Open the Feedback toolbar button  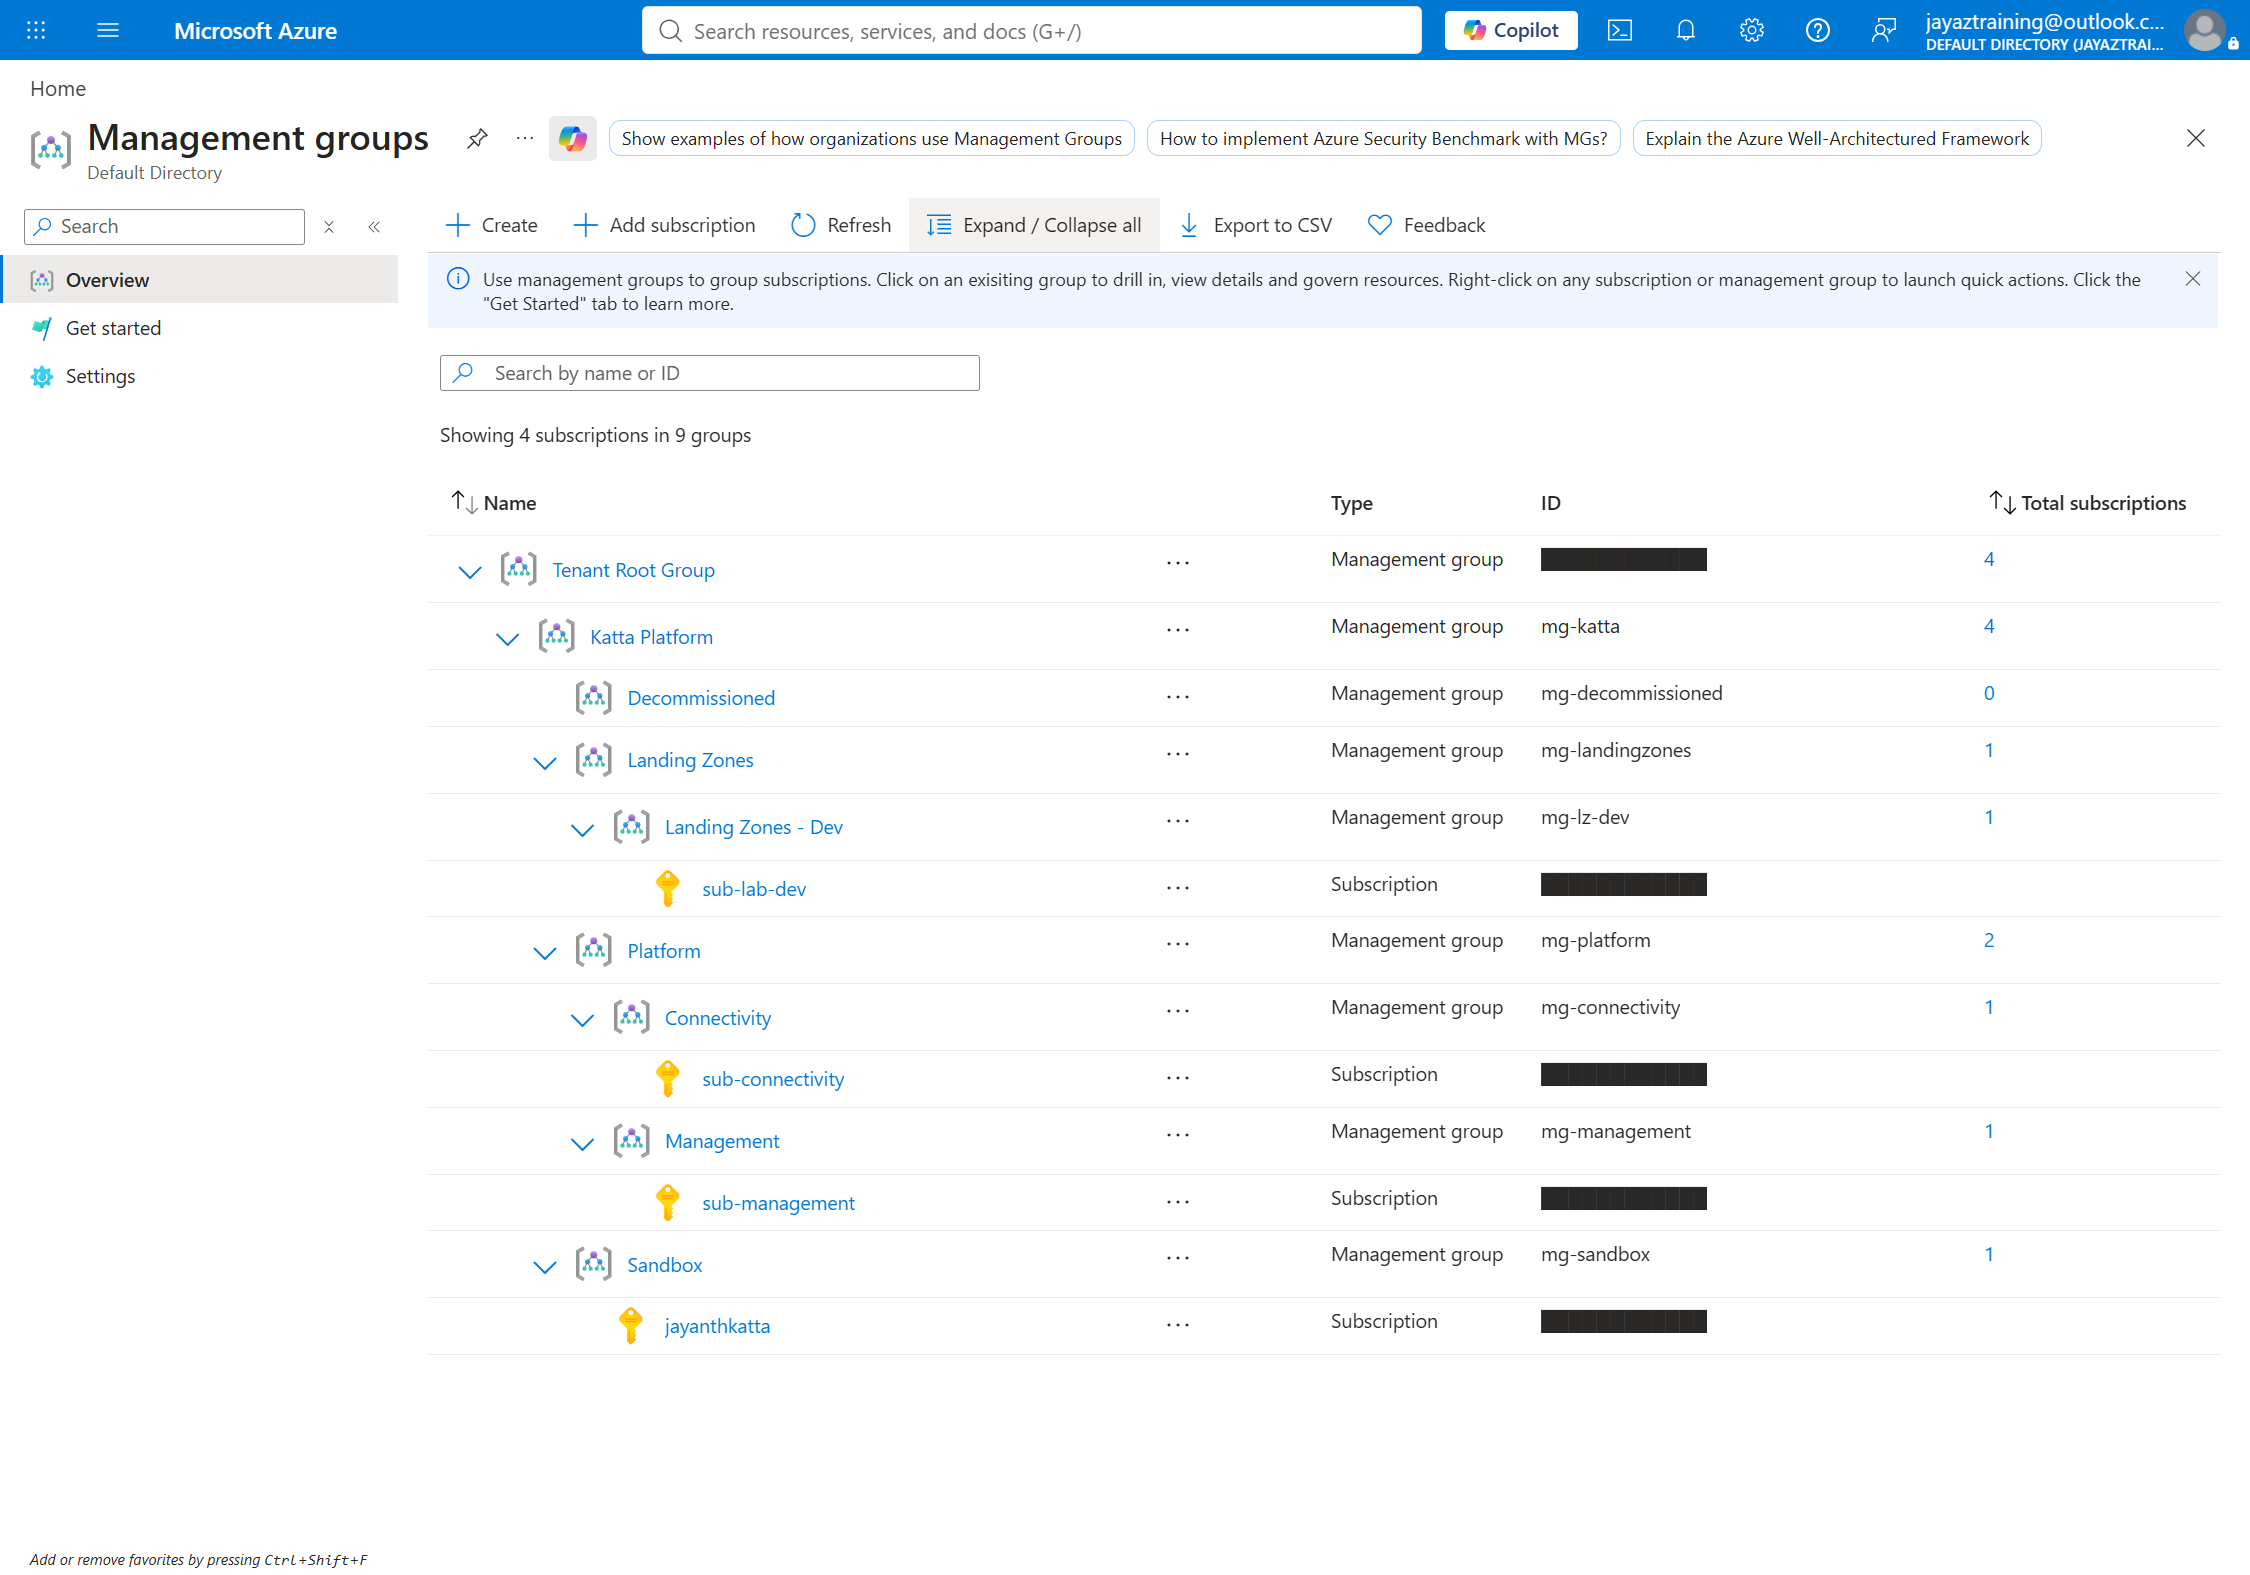point(1426,225)
